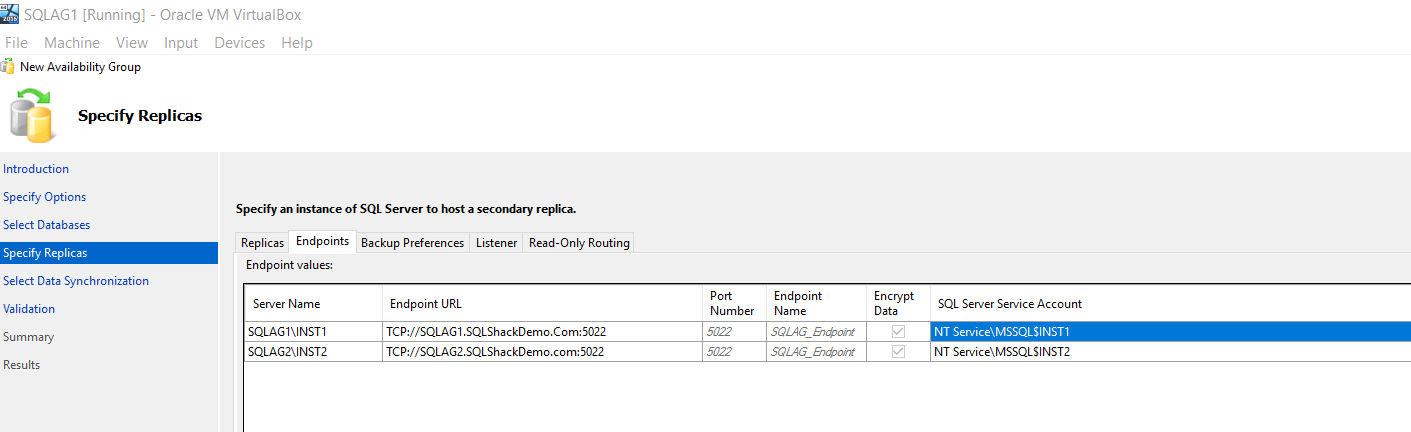
Task: Open the Select Databases wizard page
Action: 46,225
